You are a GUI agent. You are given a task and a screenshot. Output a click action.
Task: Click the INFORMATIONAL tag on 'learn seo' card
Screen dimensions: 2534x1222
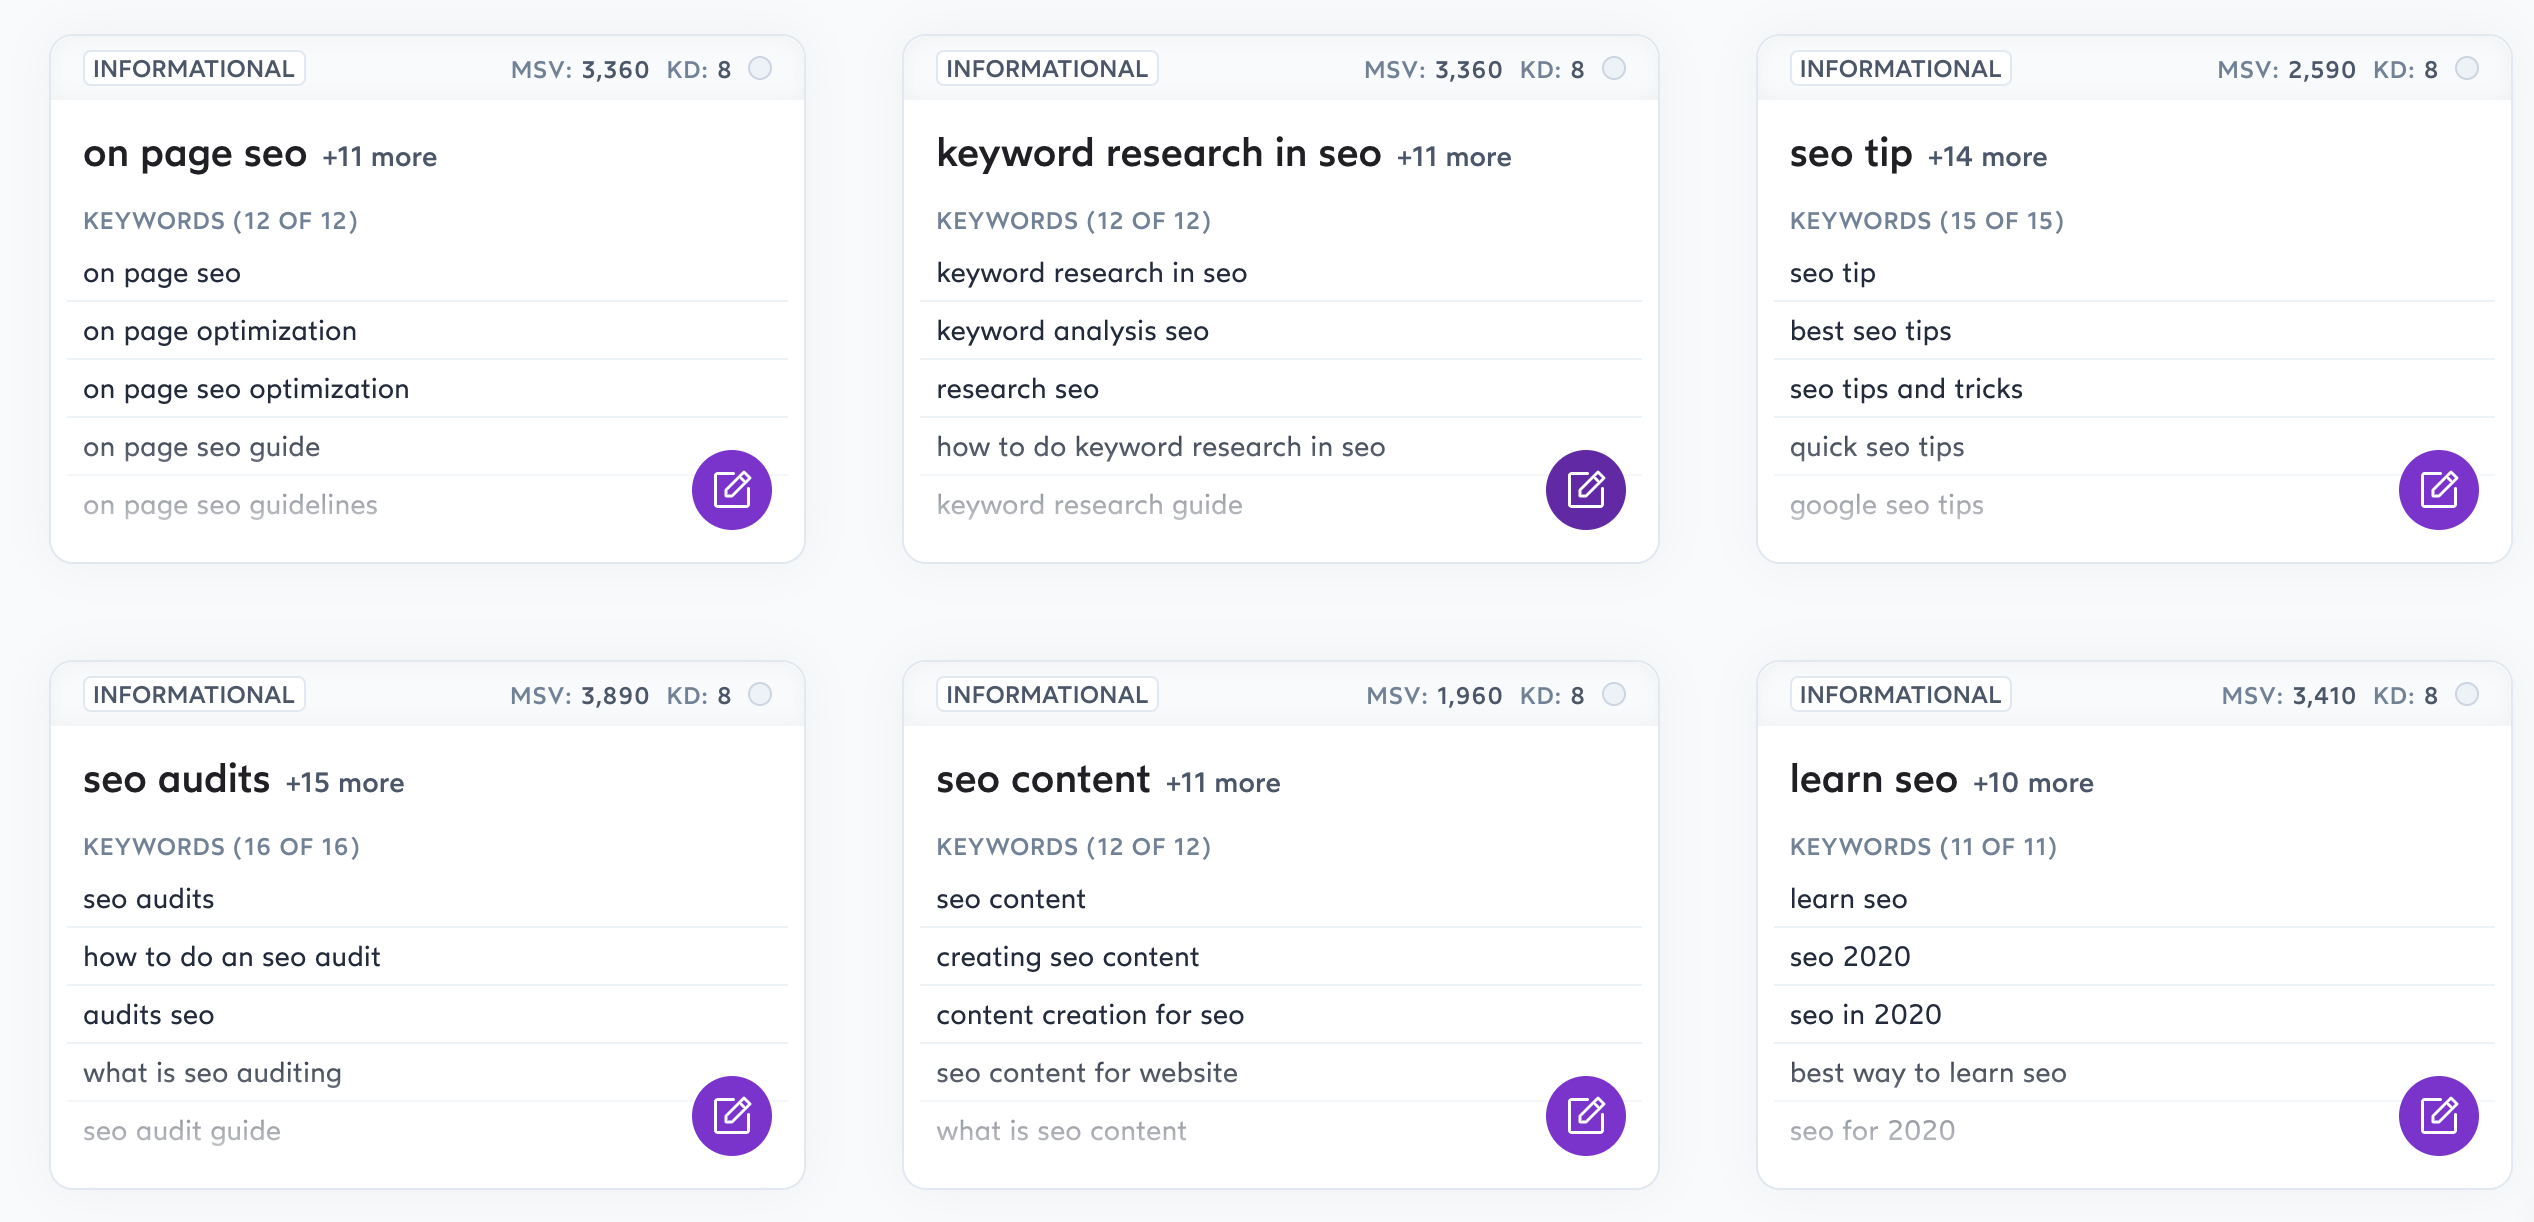1900,695
